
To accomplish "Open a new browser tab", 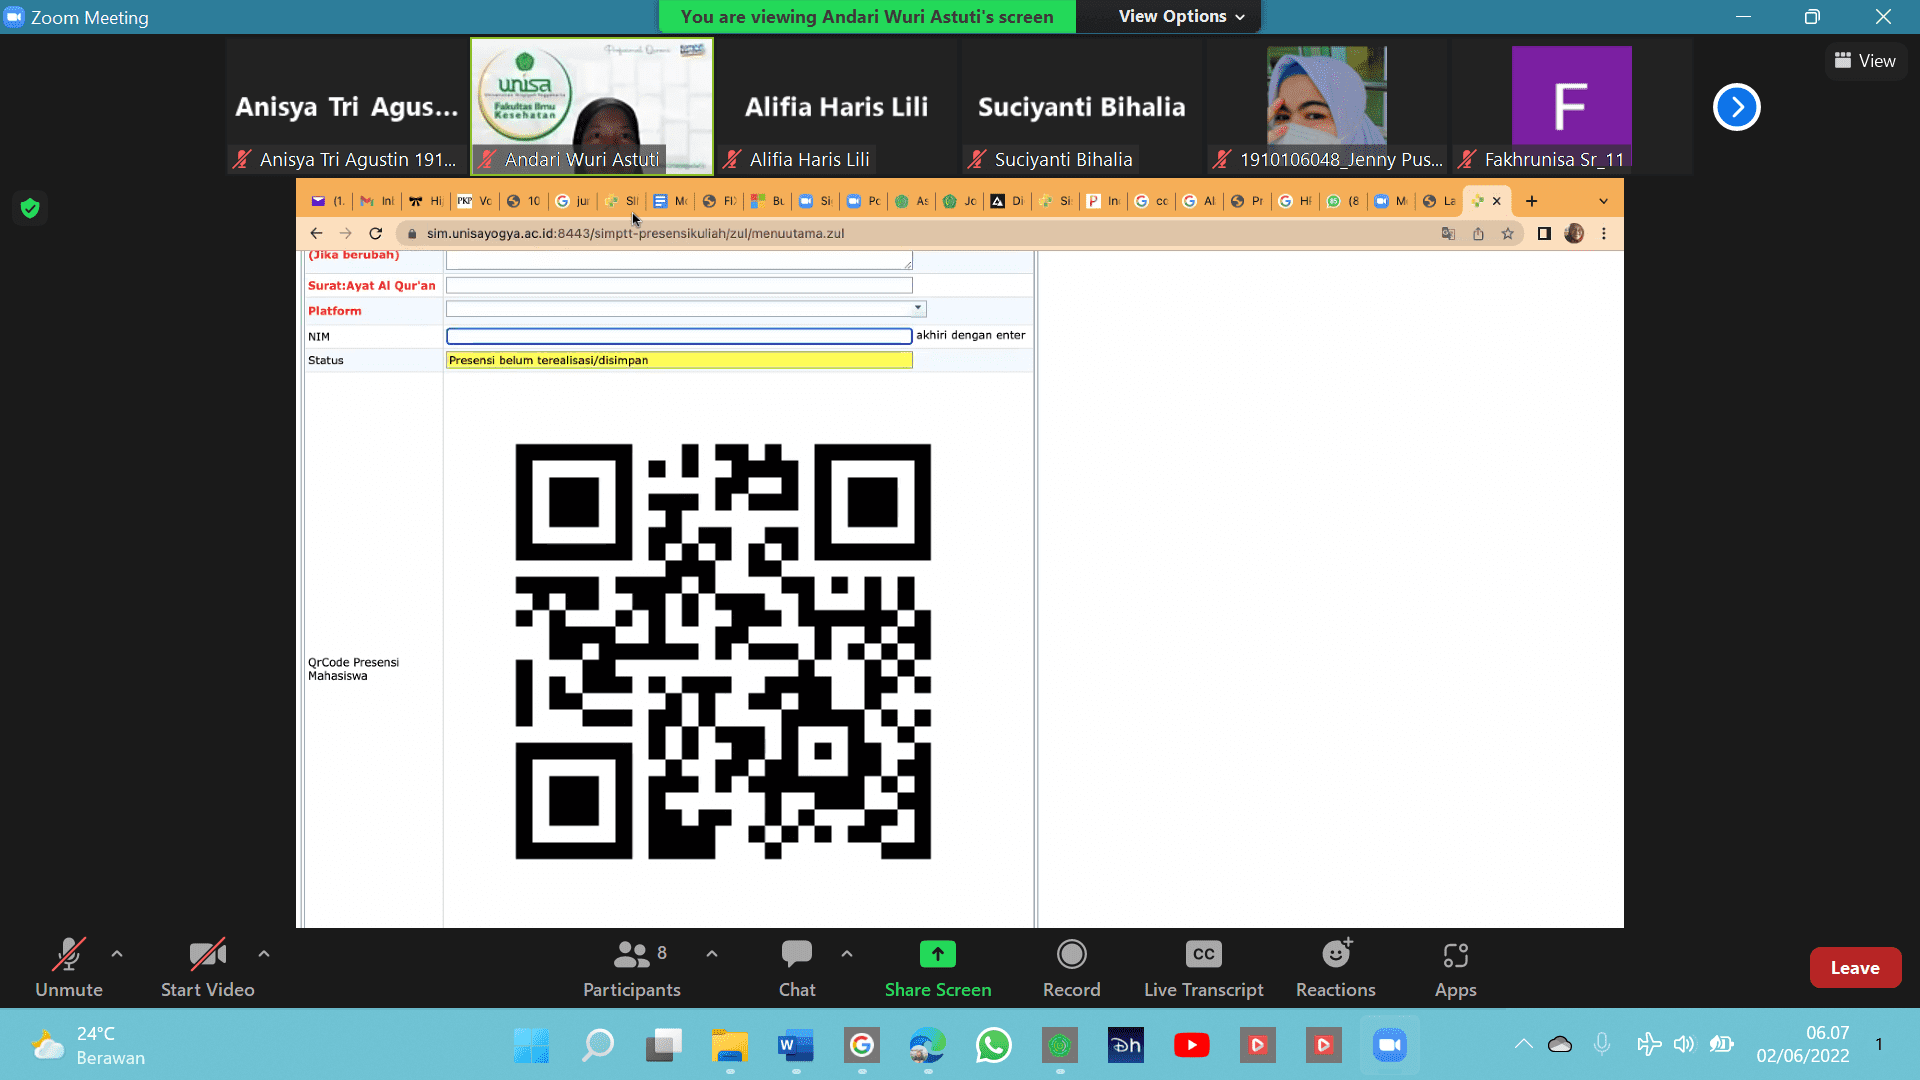I will coord(1531,201).
